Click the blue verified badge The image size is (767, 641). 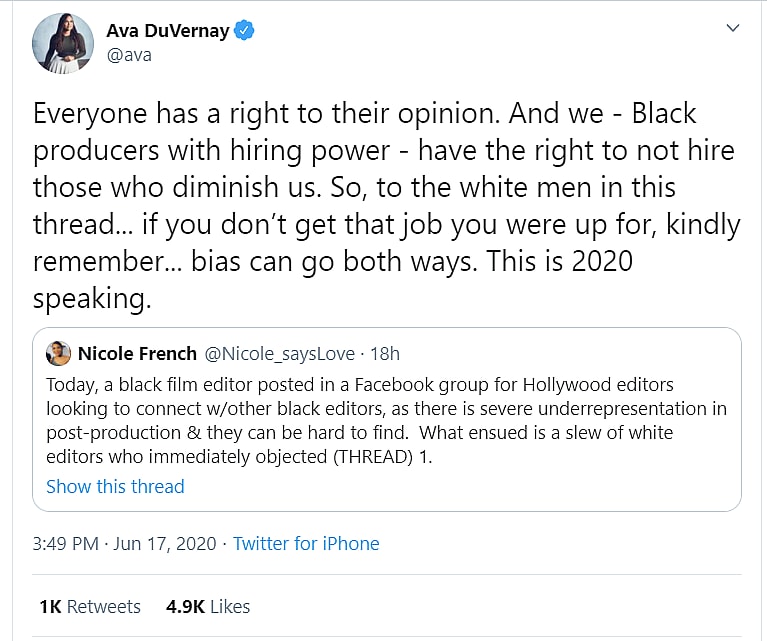tap(244, 30)
